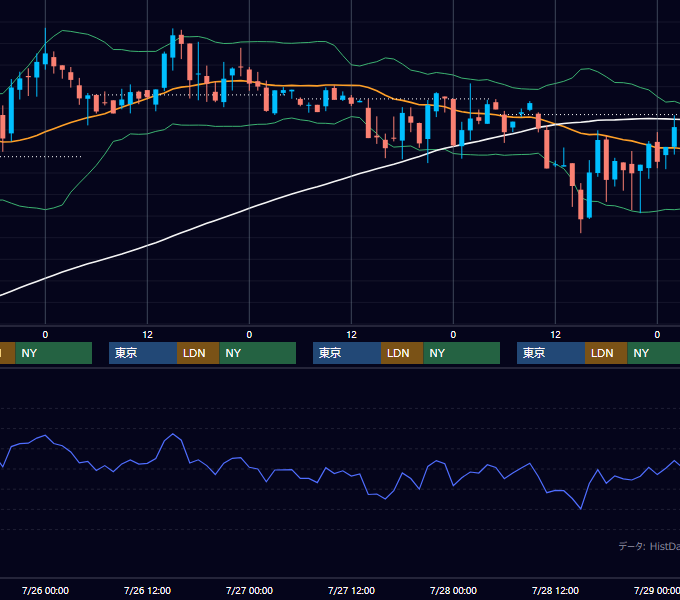Click the LDN session block following the 7/28 東京 block
The width and height of the screenshot is (680, 600).
click(x=606, y=353)
